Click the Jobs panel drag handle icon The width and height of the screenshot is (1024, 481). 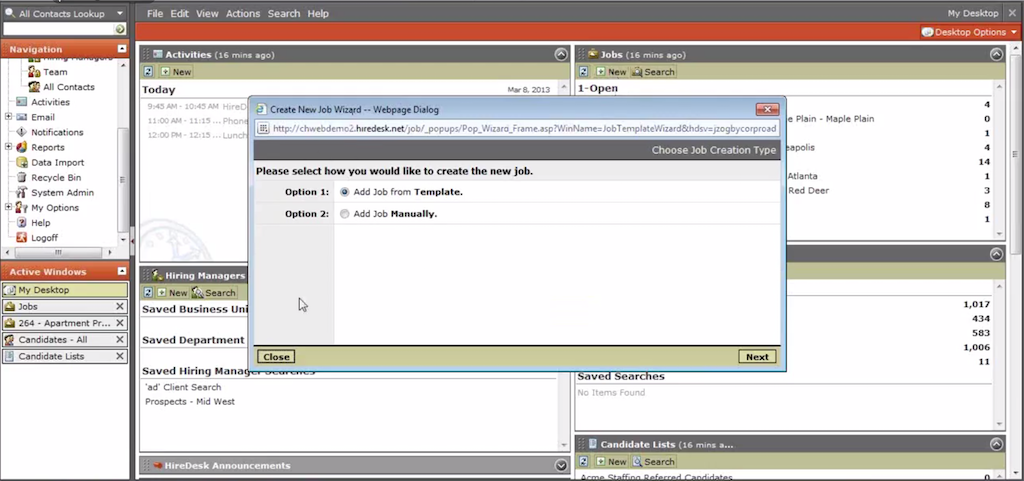point(581,55)
